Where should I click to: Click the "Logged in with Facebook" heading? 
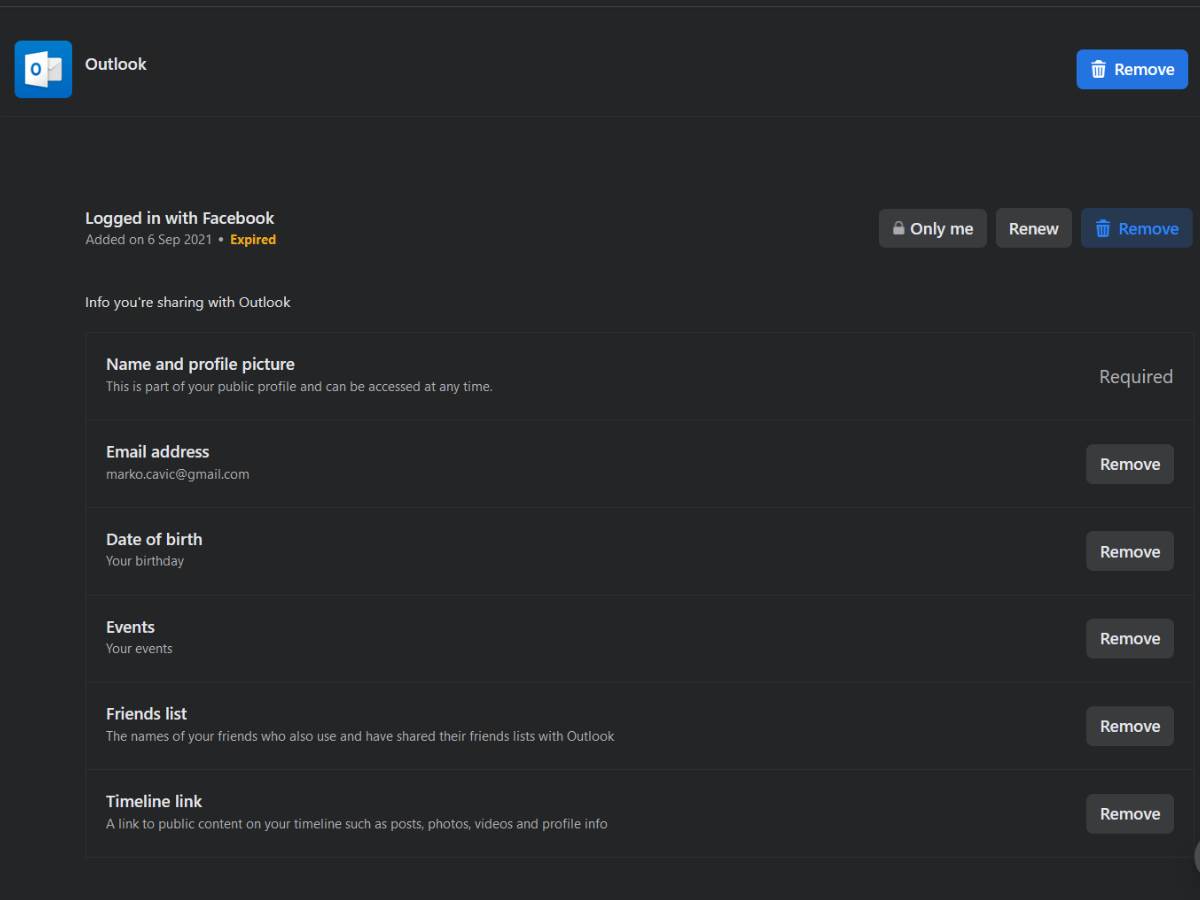(179, 218)
